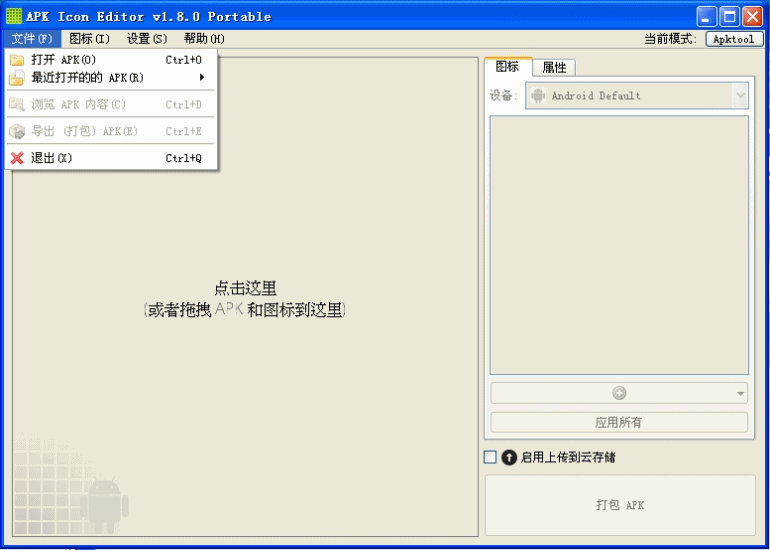770x550 pixels.
Task: Click the Ctrl+Q shortcut text
Action: click(184, 158)
